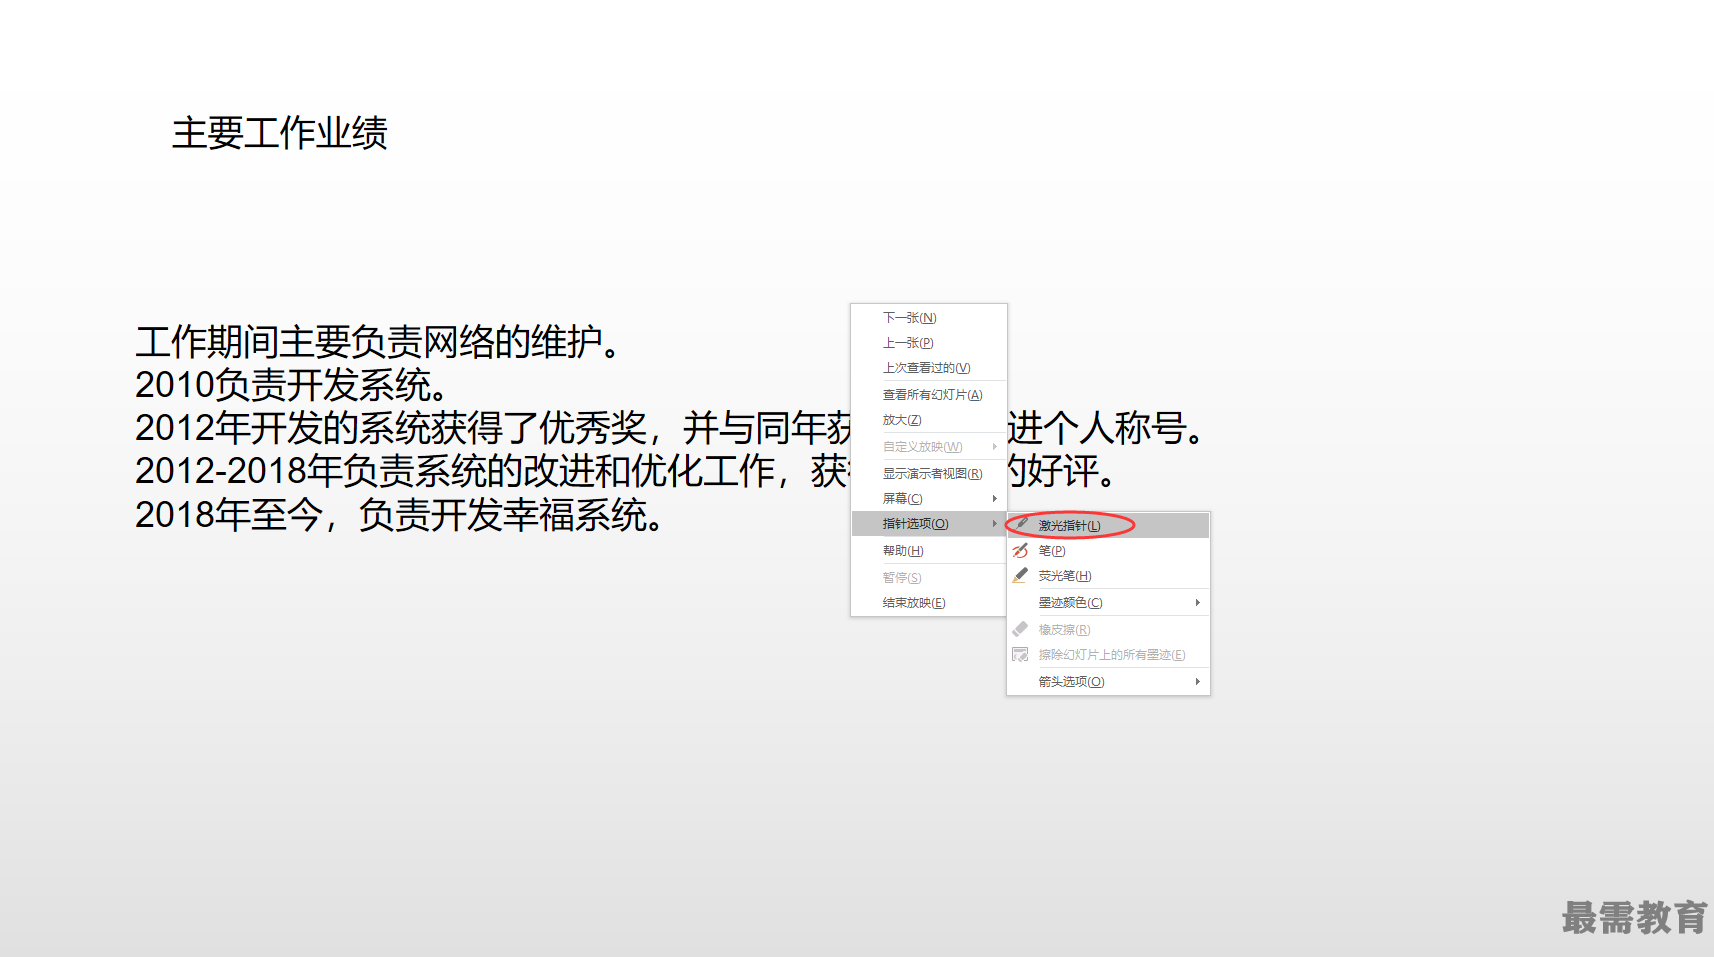Select 上次查看过的(V) menu entry
The width and height of the screenshot is (1714, 957).
tap(929, 367)
